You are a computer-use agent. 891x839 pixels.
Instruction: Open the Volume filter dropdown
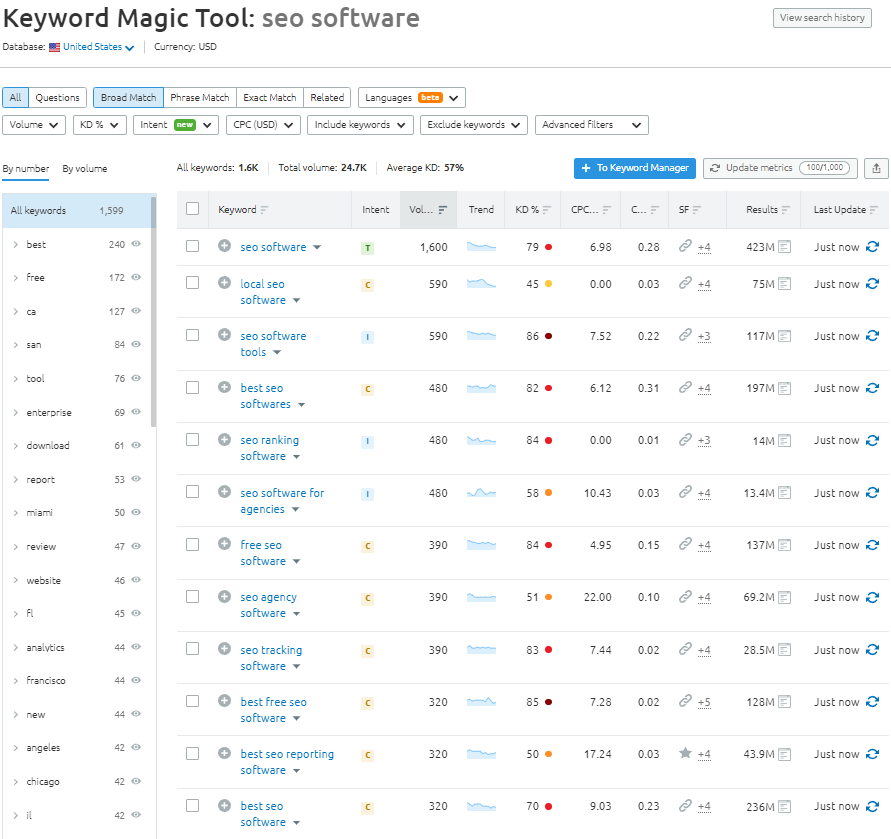tap(34, 125)
